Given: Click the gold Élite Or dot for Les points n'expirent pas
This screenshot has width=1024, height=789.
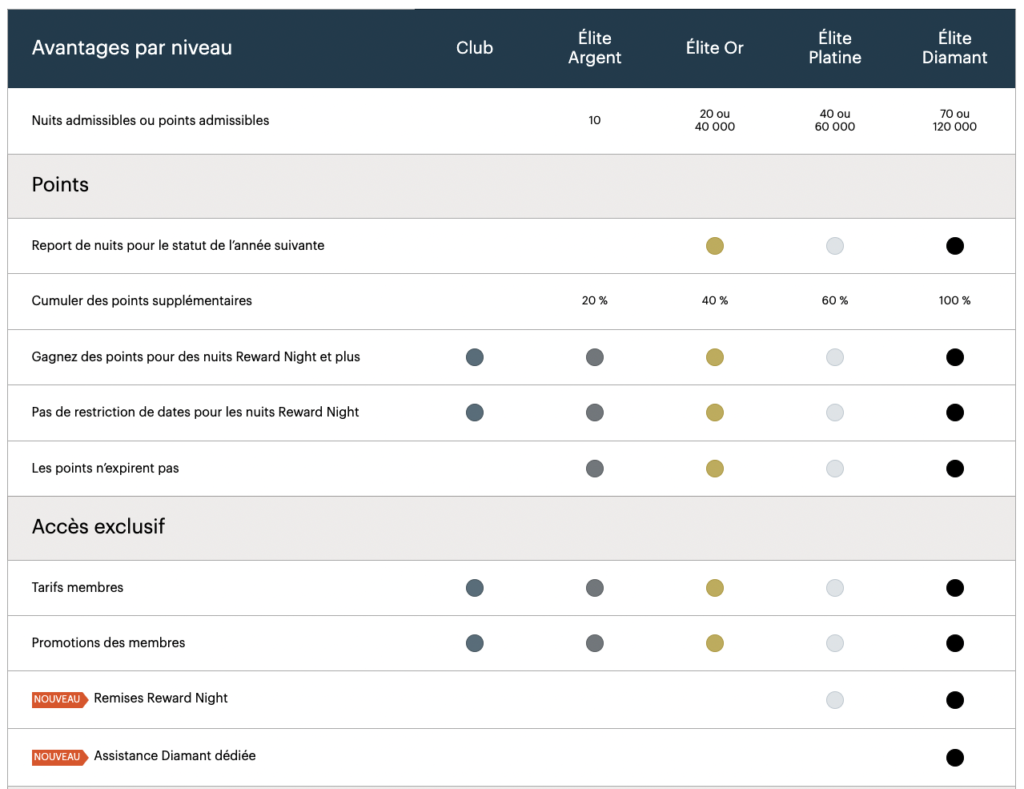Looking at the screenshot, I should (x=715, y=468).
